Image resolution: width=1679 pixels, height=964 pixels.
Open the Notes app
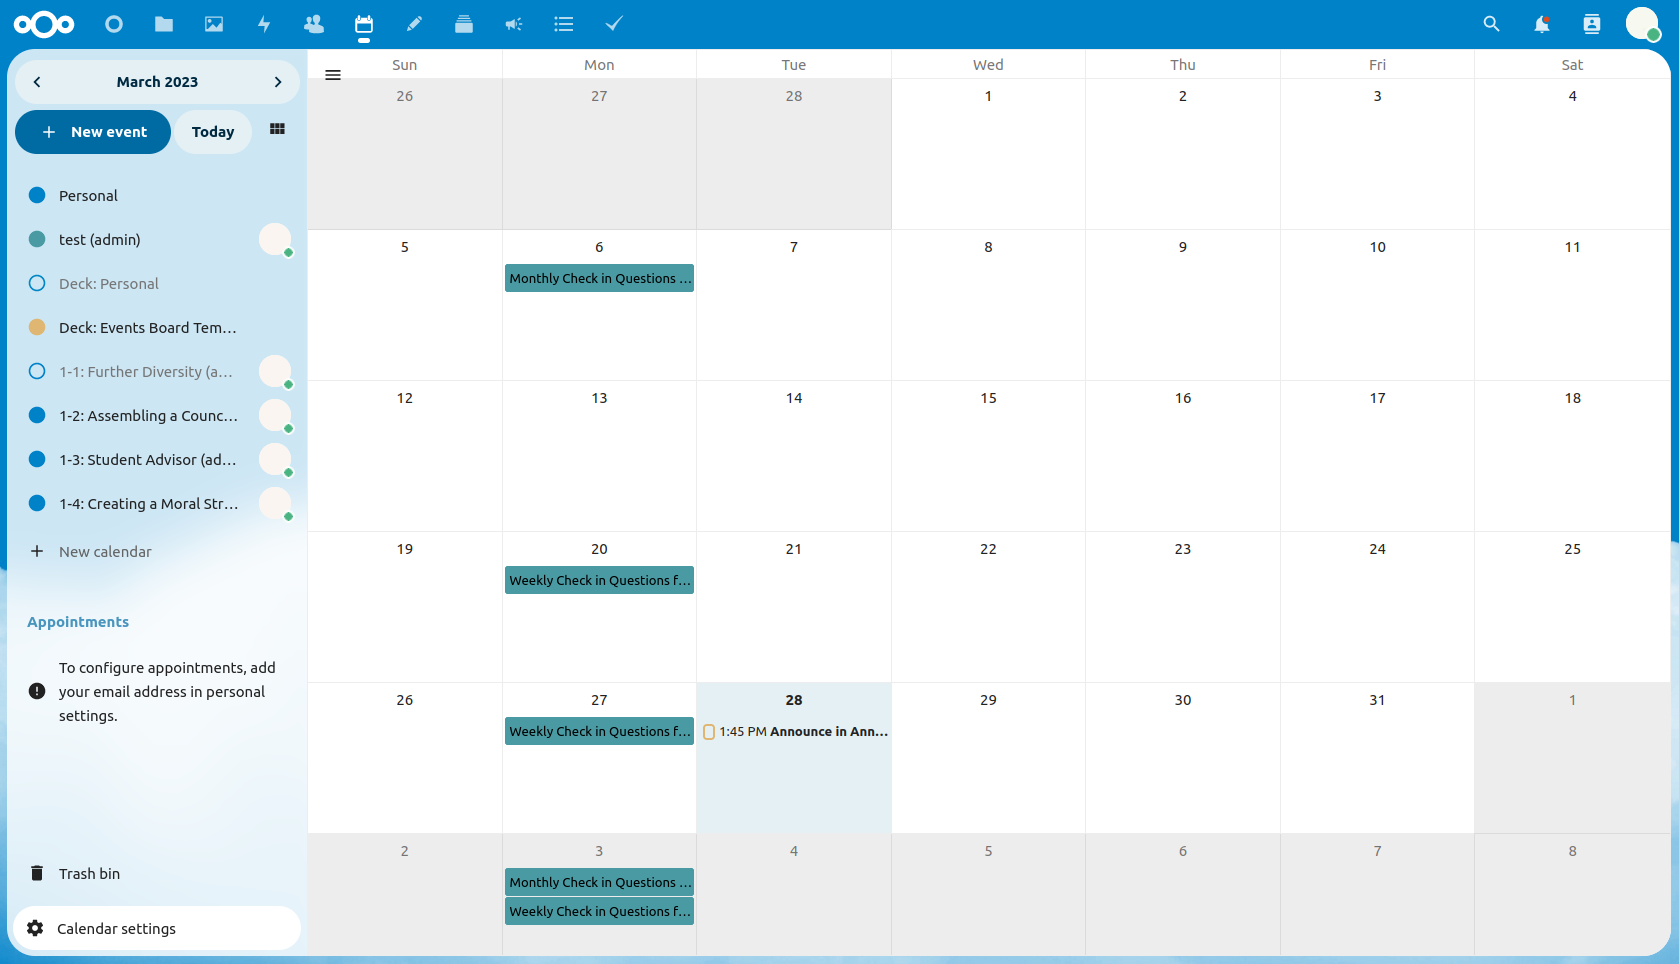coord(414,24)
